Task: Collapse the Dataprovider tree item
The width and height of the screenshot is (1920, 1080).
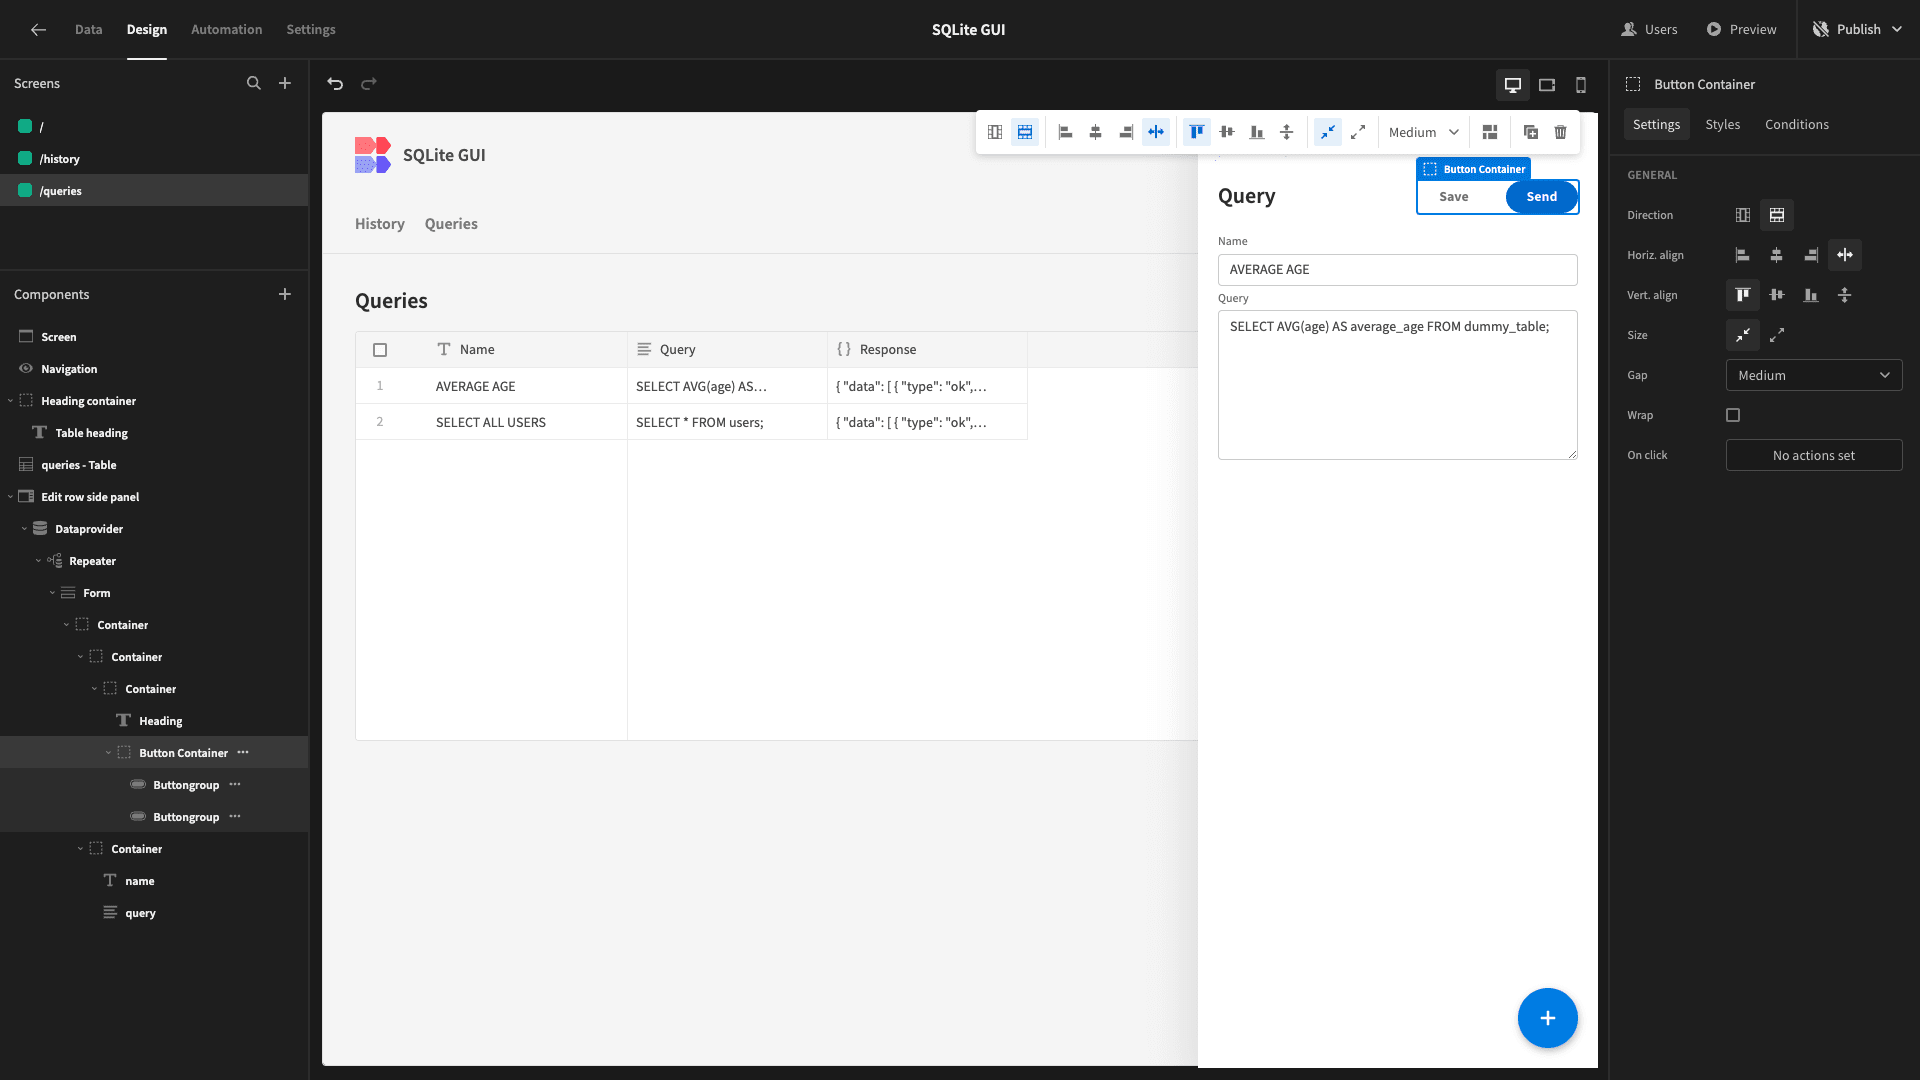Action: click(x=24, y=529)
